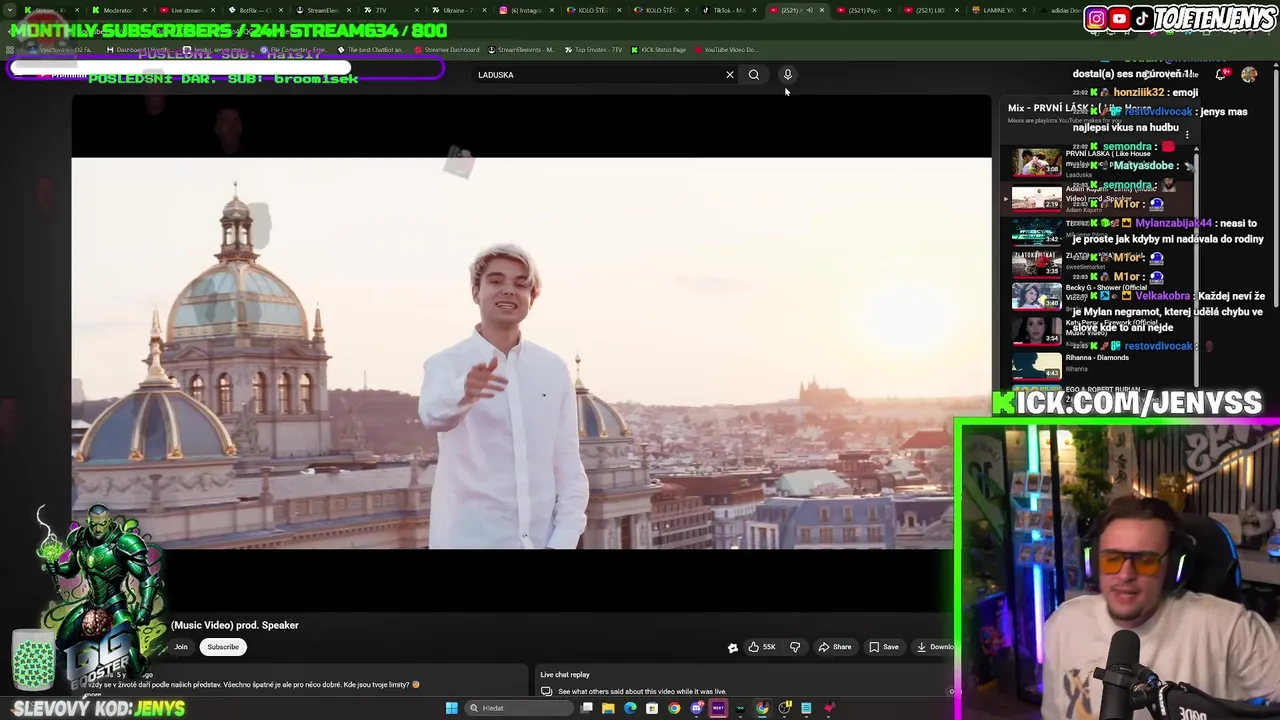Open the NEXT app on the taskbar
Image resolution: width=1280 pixels, height=720 pixels.
[x=718, y=708]
